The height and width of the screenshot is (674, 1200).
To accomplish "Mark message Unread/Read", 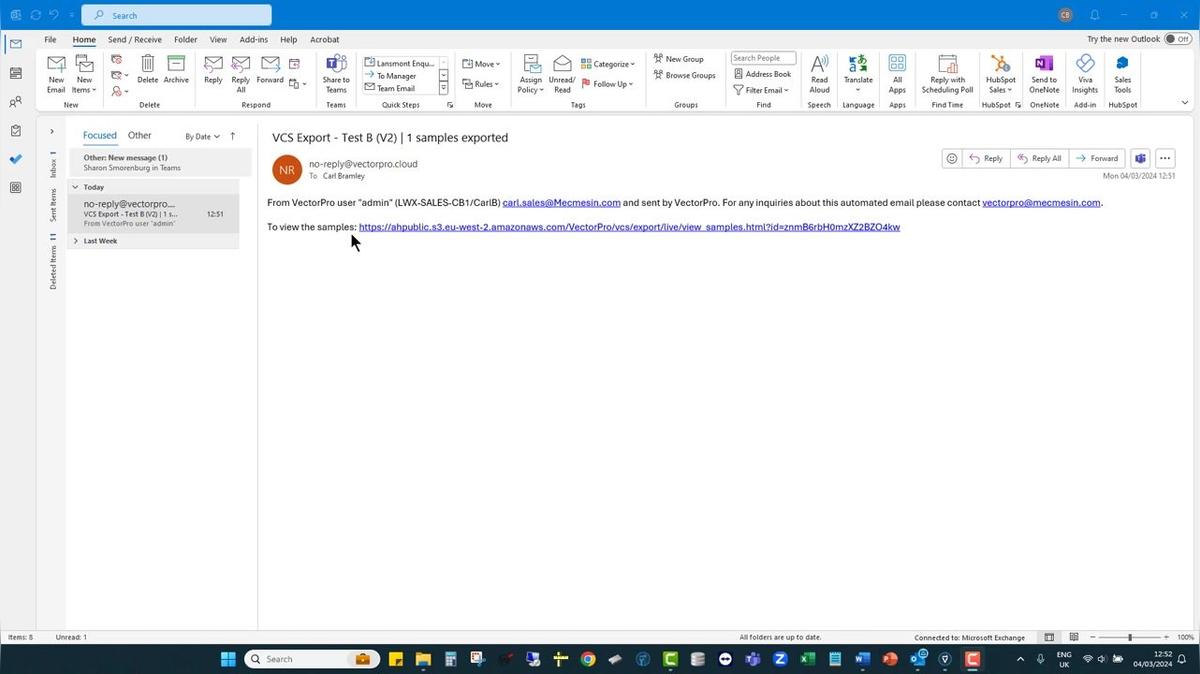I will (562, 74).
